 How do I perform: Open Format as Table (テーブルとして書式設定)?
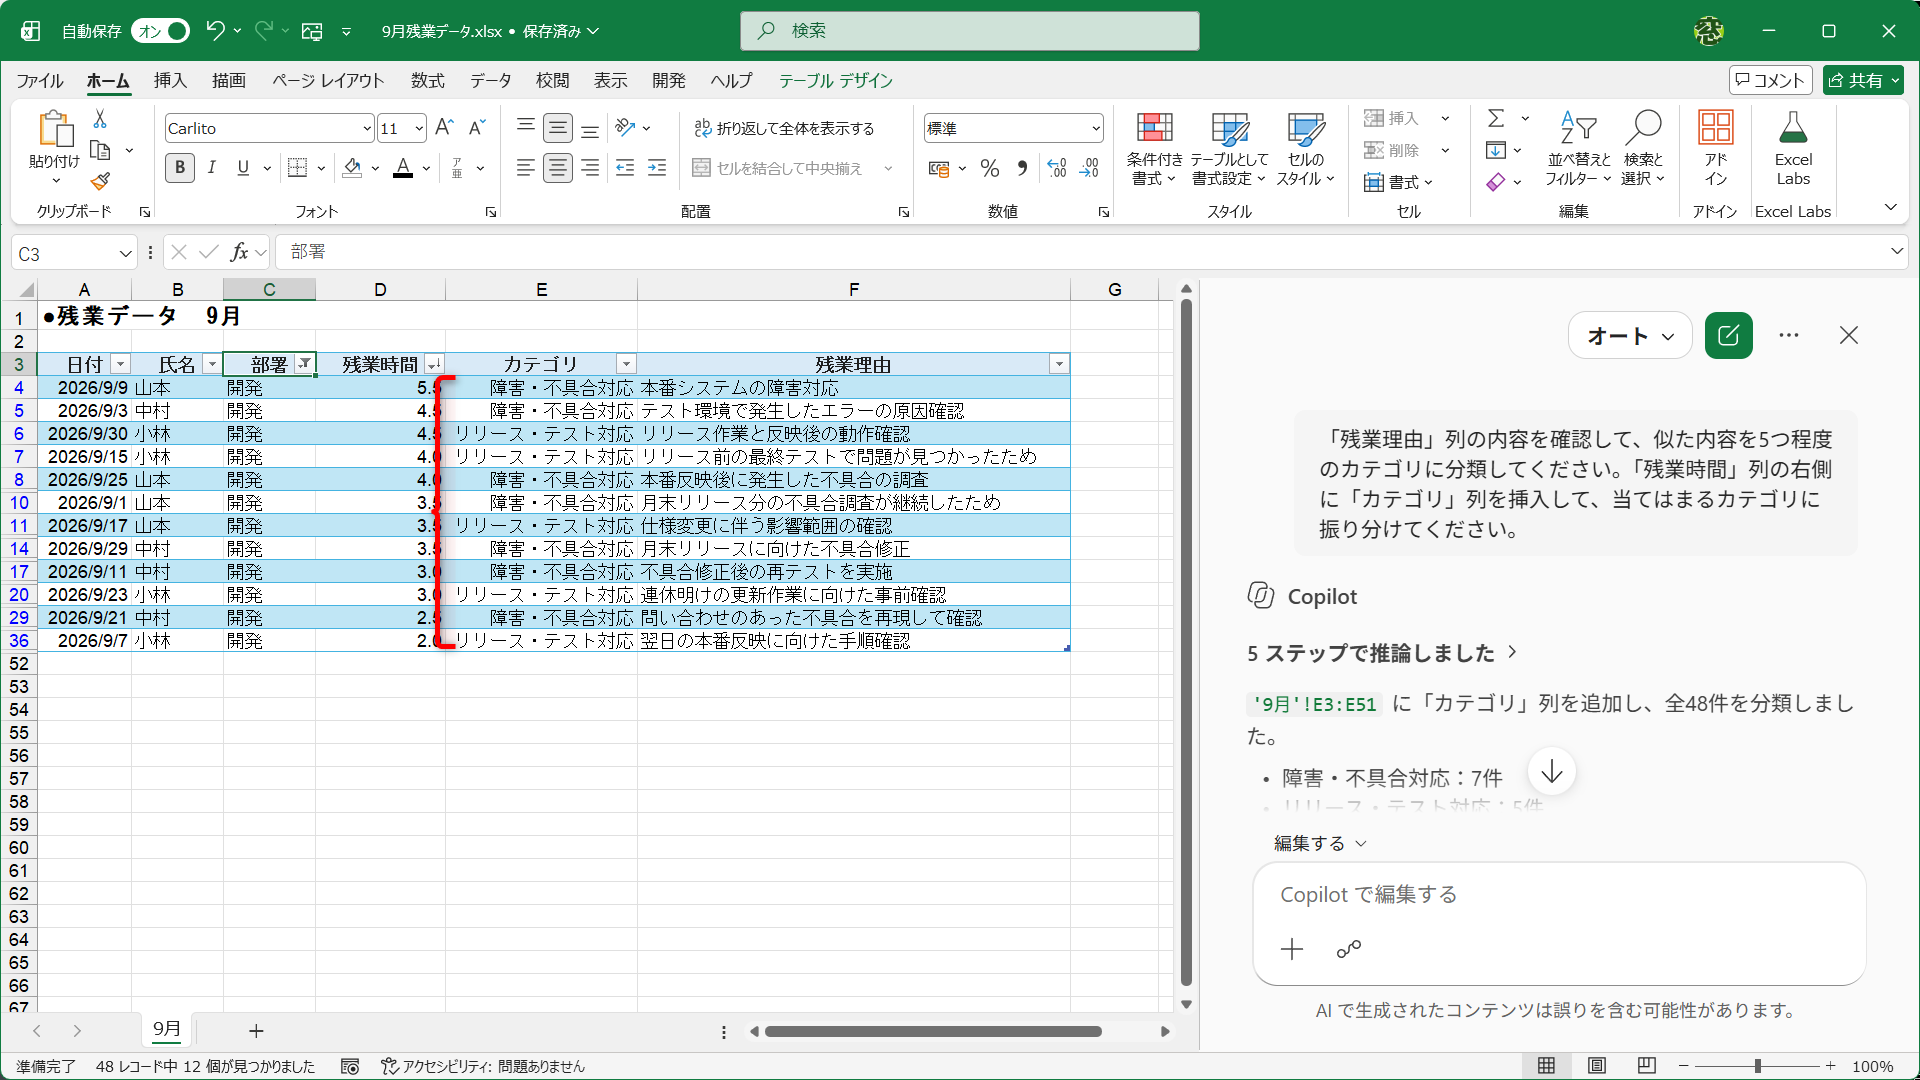[x=1229, y=148]
